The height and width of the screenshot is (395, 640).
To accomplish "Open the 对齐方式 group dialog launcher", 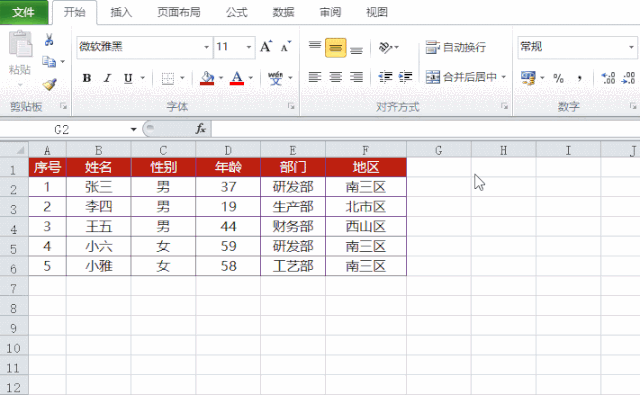I will tap(504, 106).
